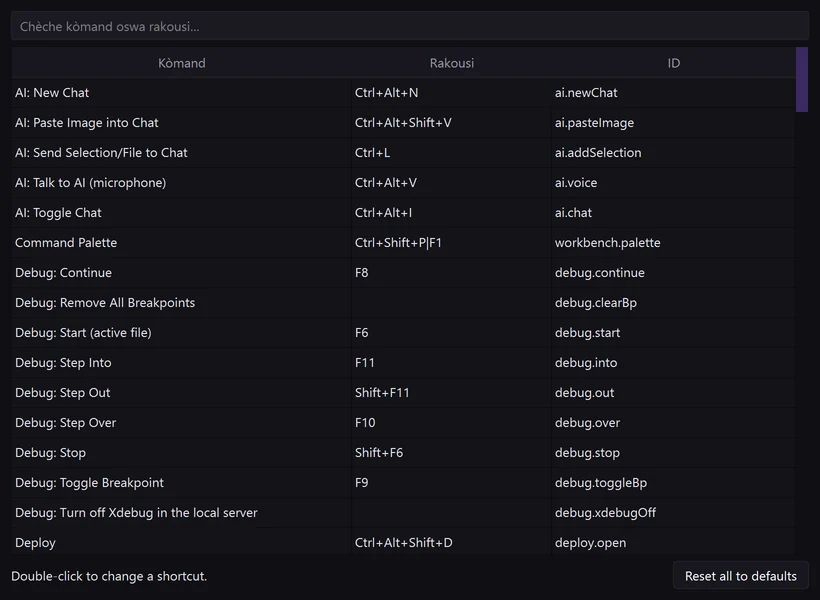Select 'Debug: Toggle Breakpoint' command
The height and width of the screenshot is (600, 820).
(181, 482)
